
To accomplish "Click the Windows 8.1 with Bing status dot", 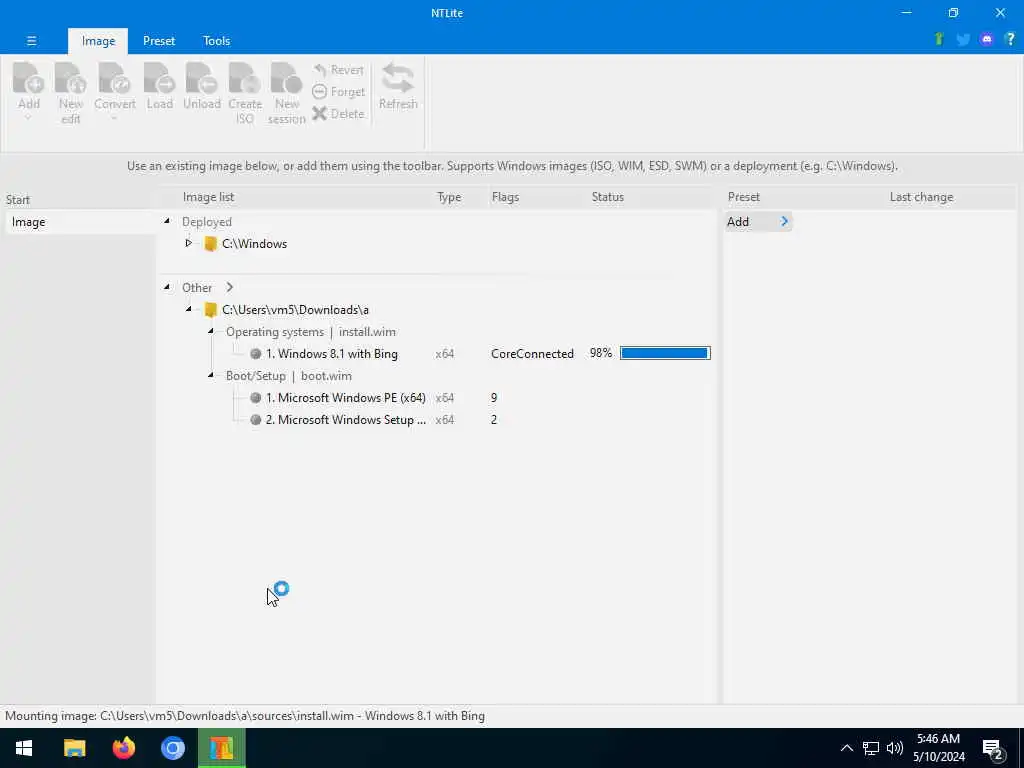I will pos(255,354).
